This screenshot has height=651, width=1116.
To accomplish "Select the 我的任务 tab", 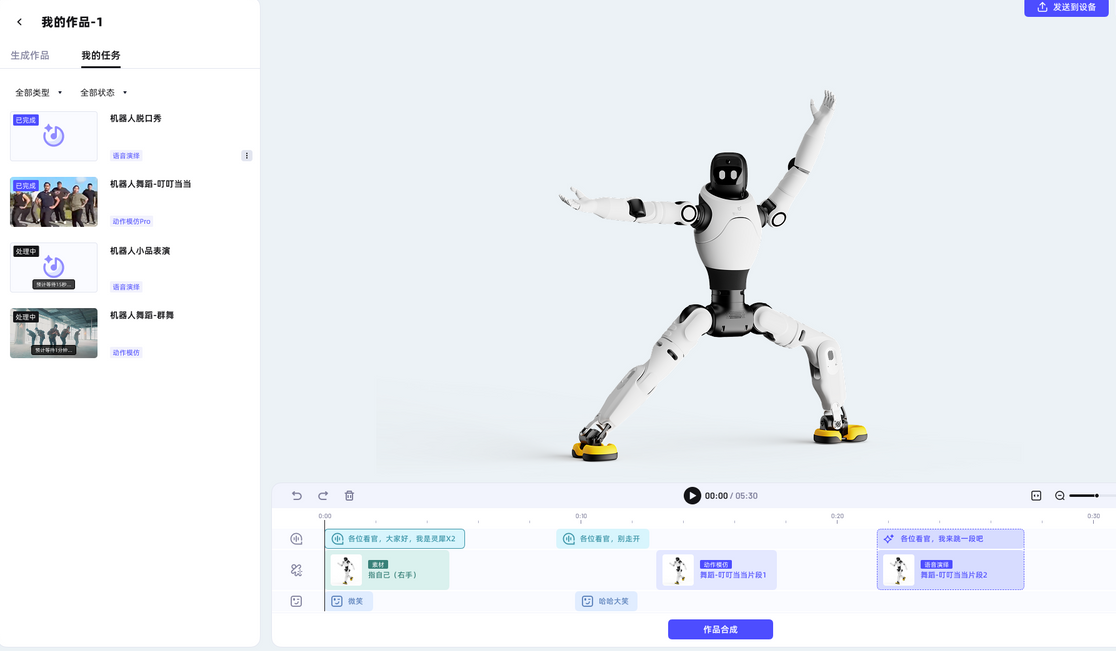I will (101, 55).
